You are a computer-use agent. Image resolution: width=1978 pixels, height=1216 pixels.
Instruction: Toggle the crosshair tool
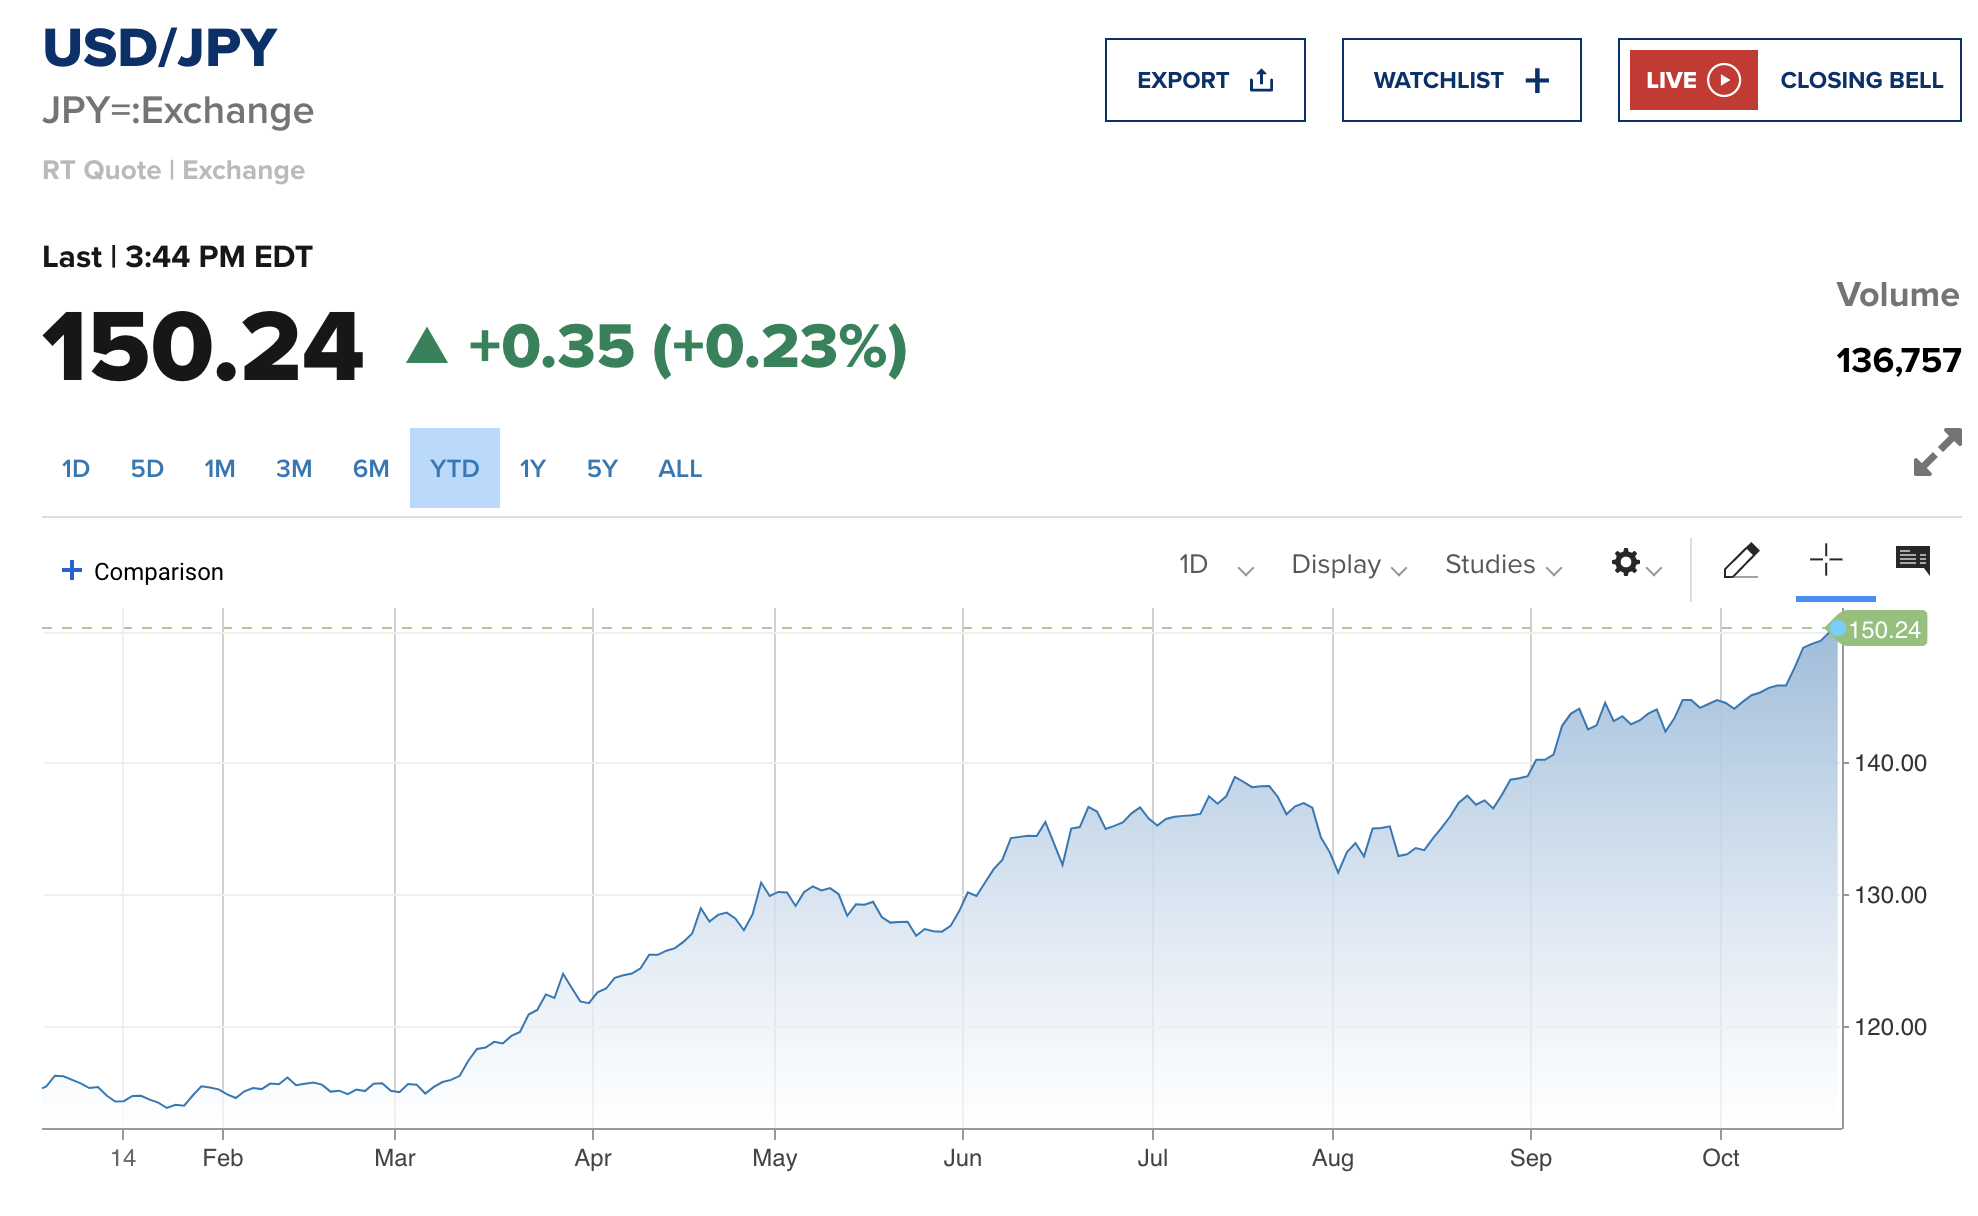coord(1826,560)
